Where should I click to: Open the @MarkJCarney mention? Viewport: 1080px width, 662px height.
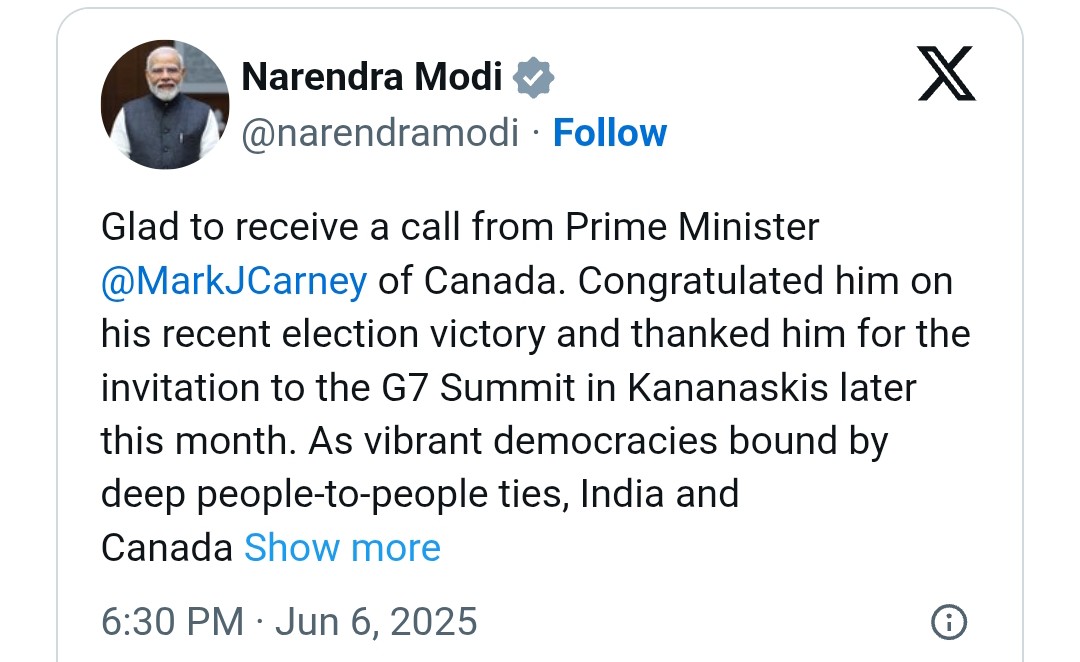pos(234,281)
